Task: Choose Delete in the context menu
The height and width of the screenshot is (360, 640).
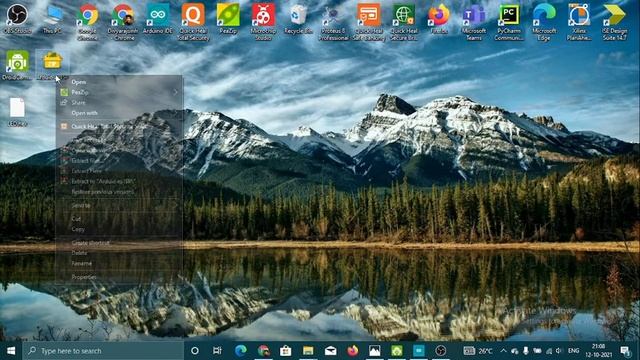Action: (x=119, y=253)
